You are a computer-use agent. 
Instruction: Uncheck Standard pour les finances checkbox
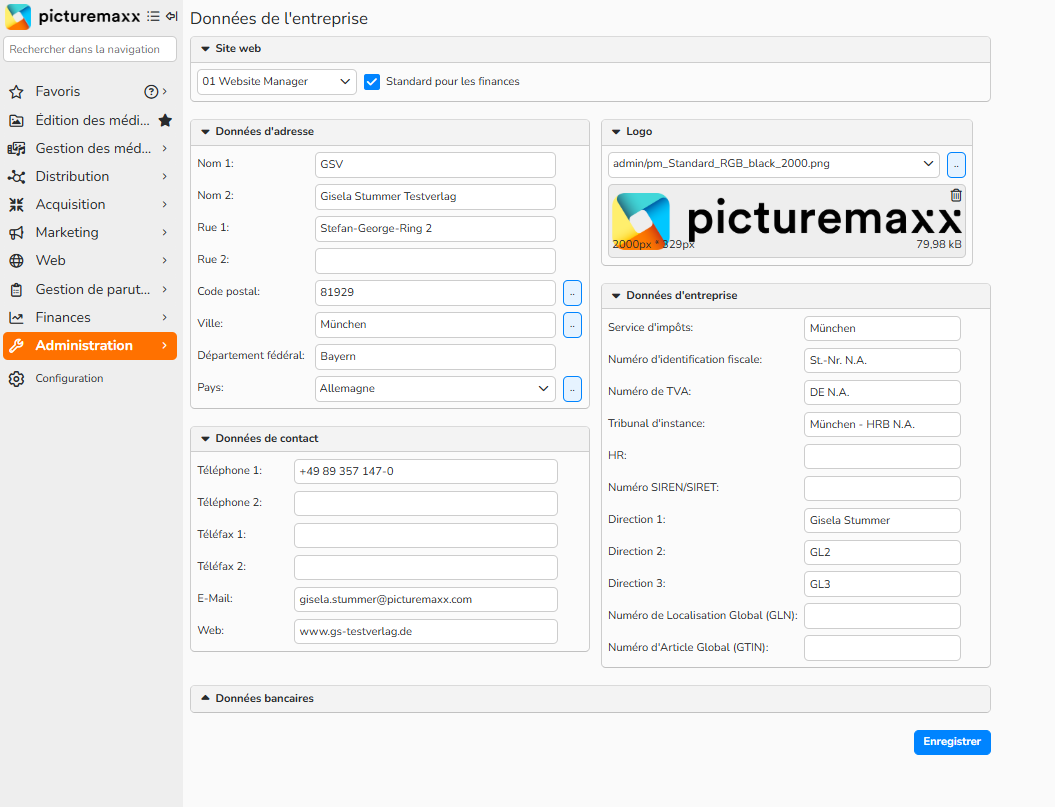pyautogui.click(x=372, y=82)
